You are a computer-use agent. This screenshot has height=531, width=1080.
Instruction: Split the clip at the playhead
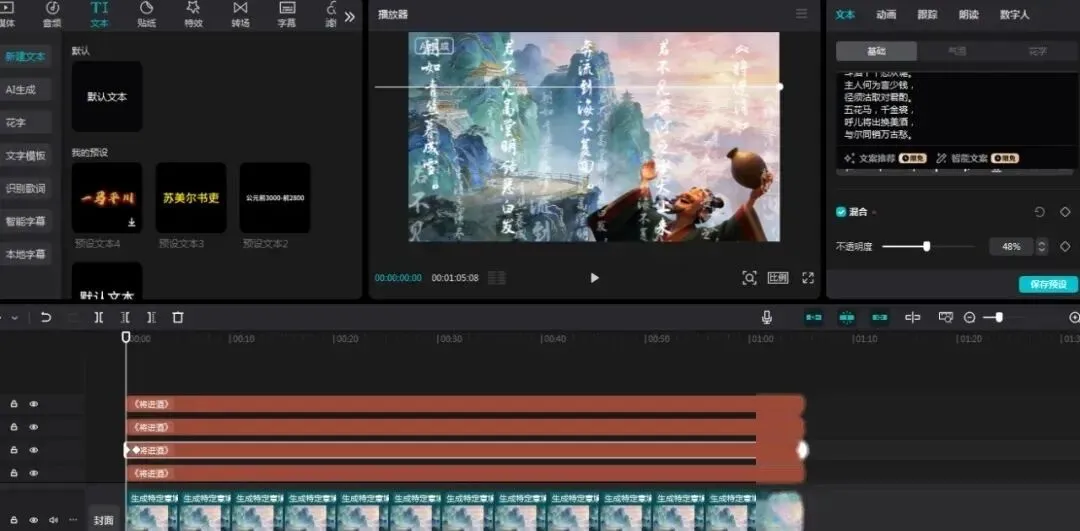(x=98, y=317)
